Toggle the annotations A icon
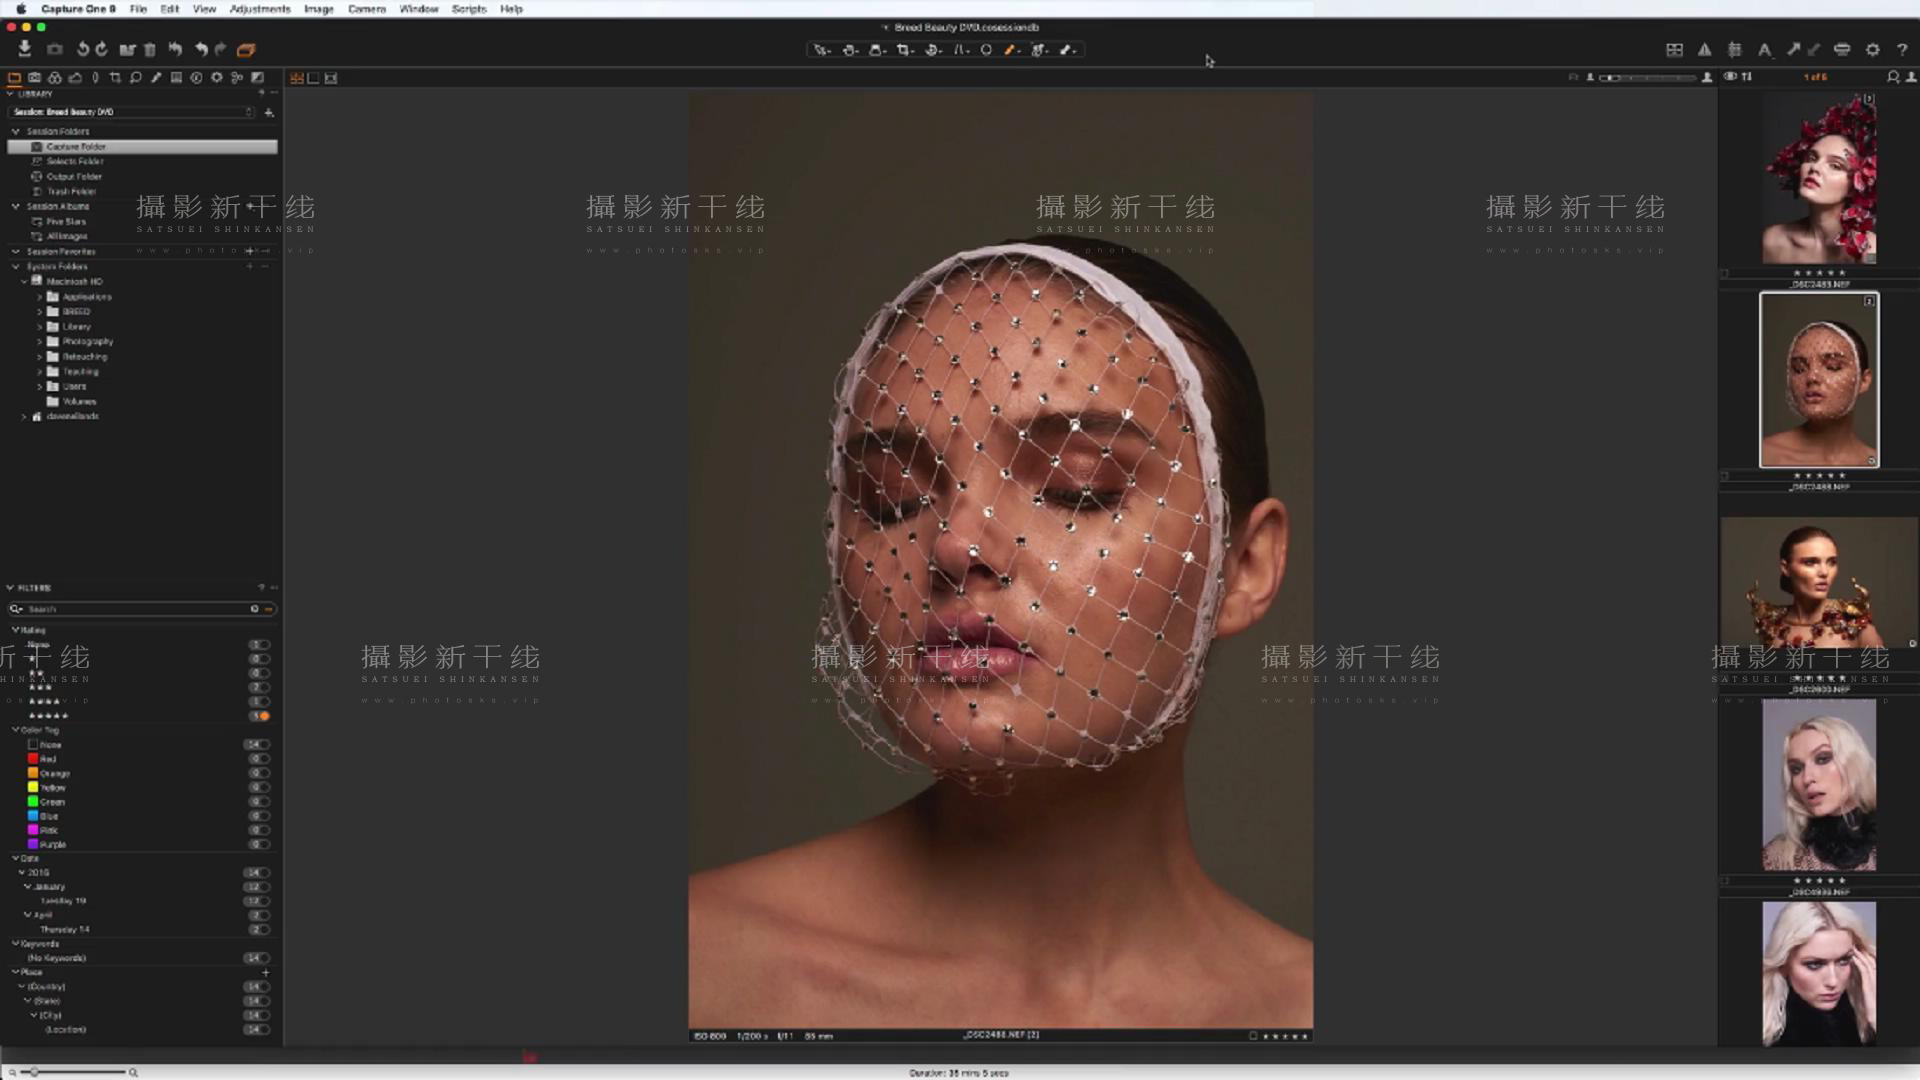 pos(1765,49)
